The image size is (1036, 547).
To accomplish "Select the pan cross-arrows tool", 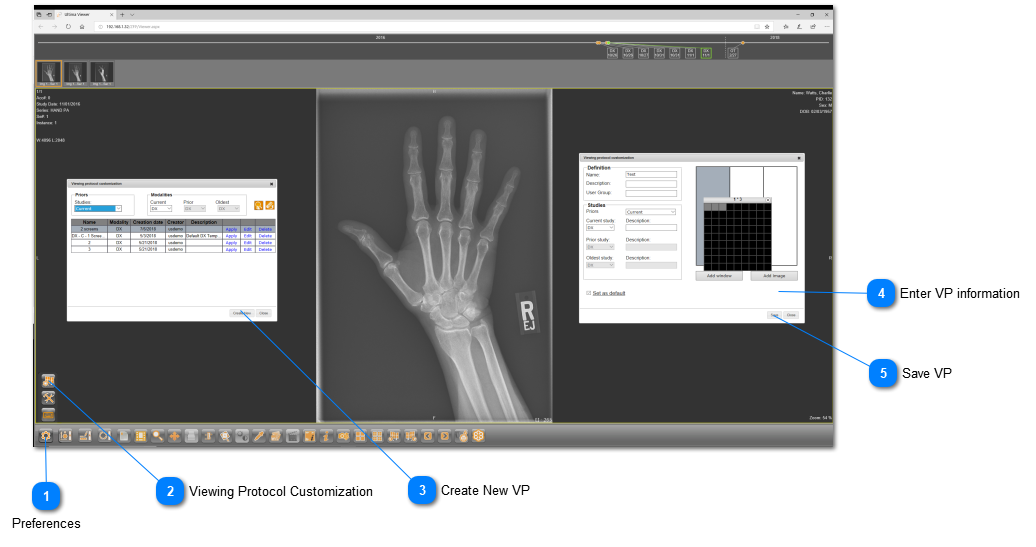I will 174,436.
